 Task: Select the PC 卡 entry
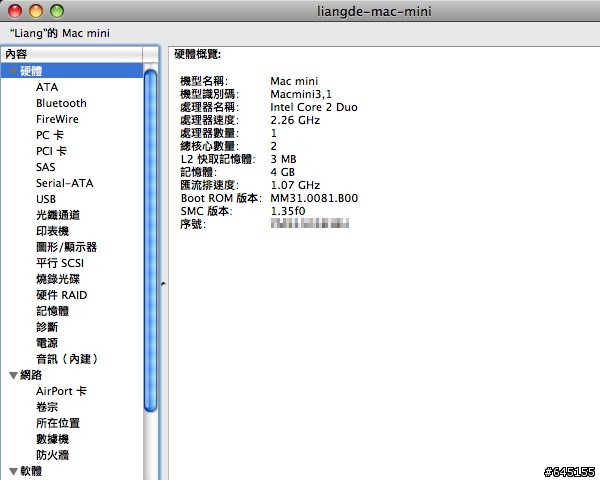pos(50,135)
